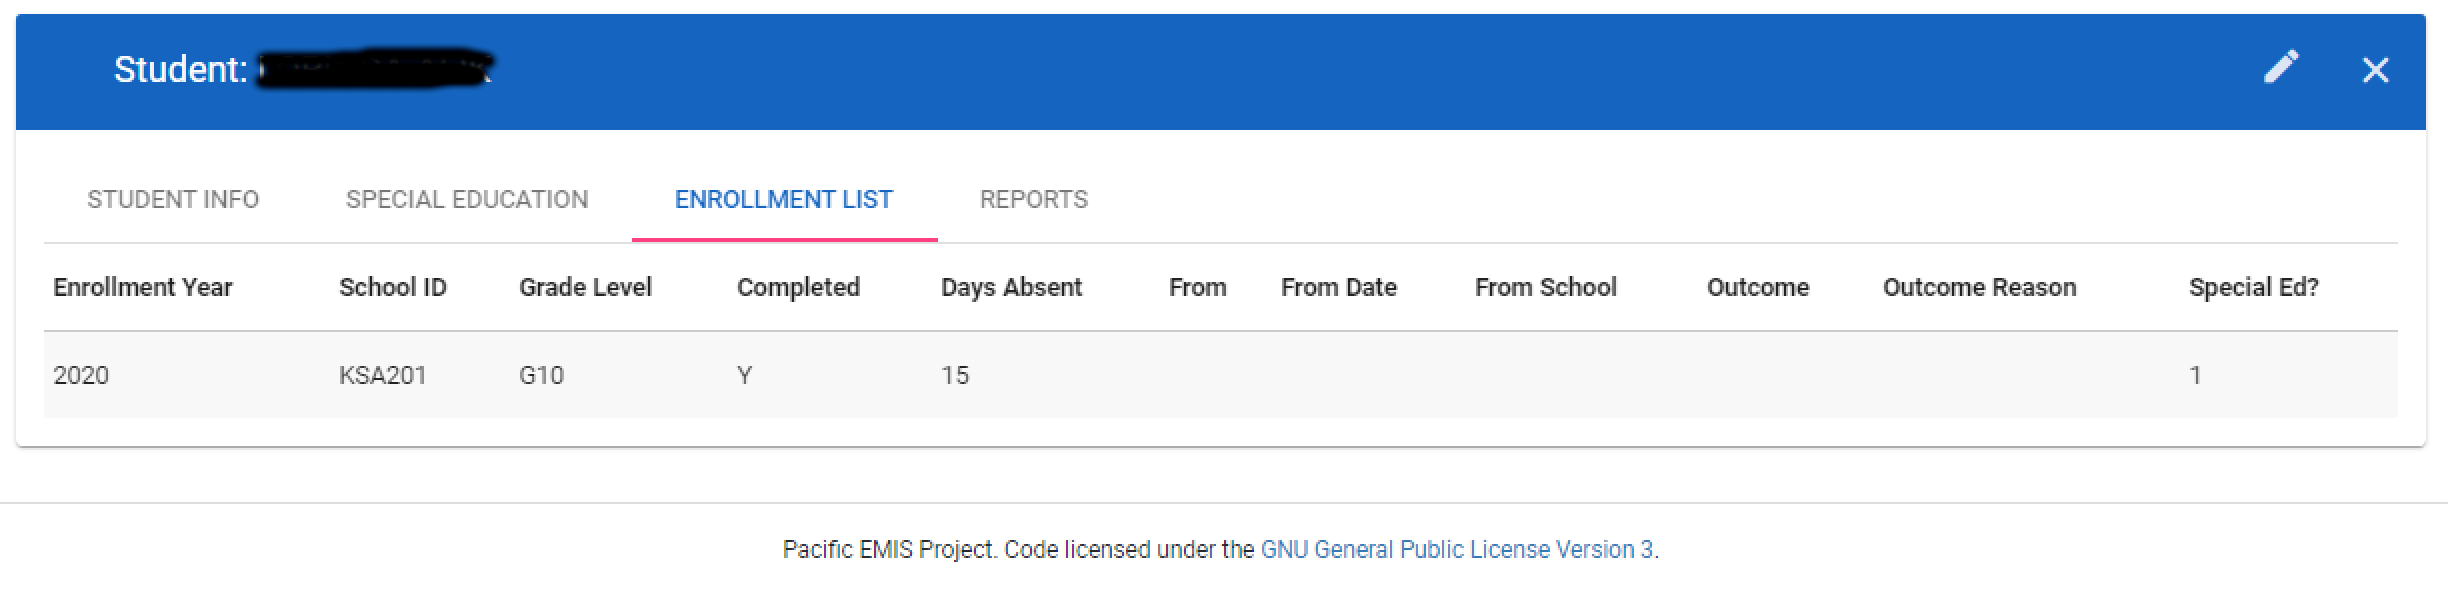Click the Outcome Reason column header
This screenshot has width=2448, height=612.
(1979, 288)
